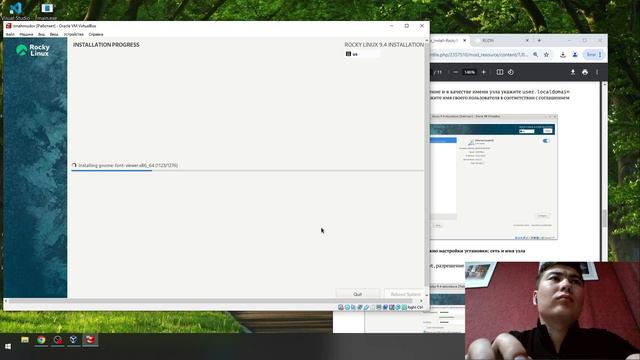Click the package installation status text
640x360 pixels.
[128, 165]
